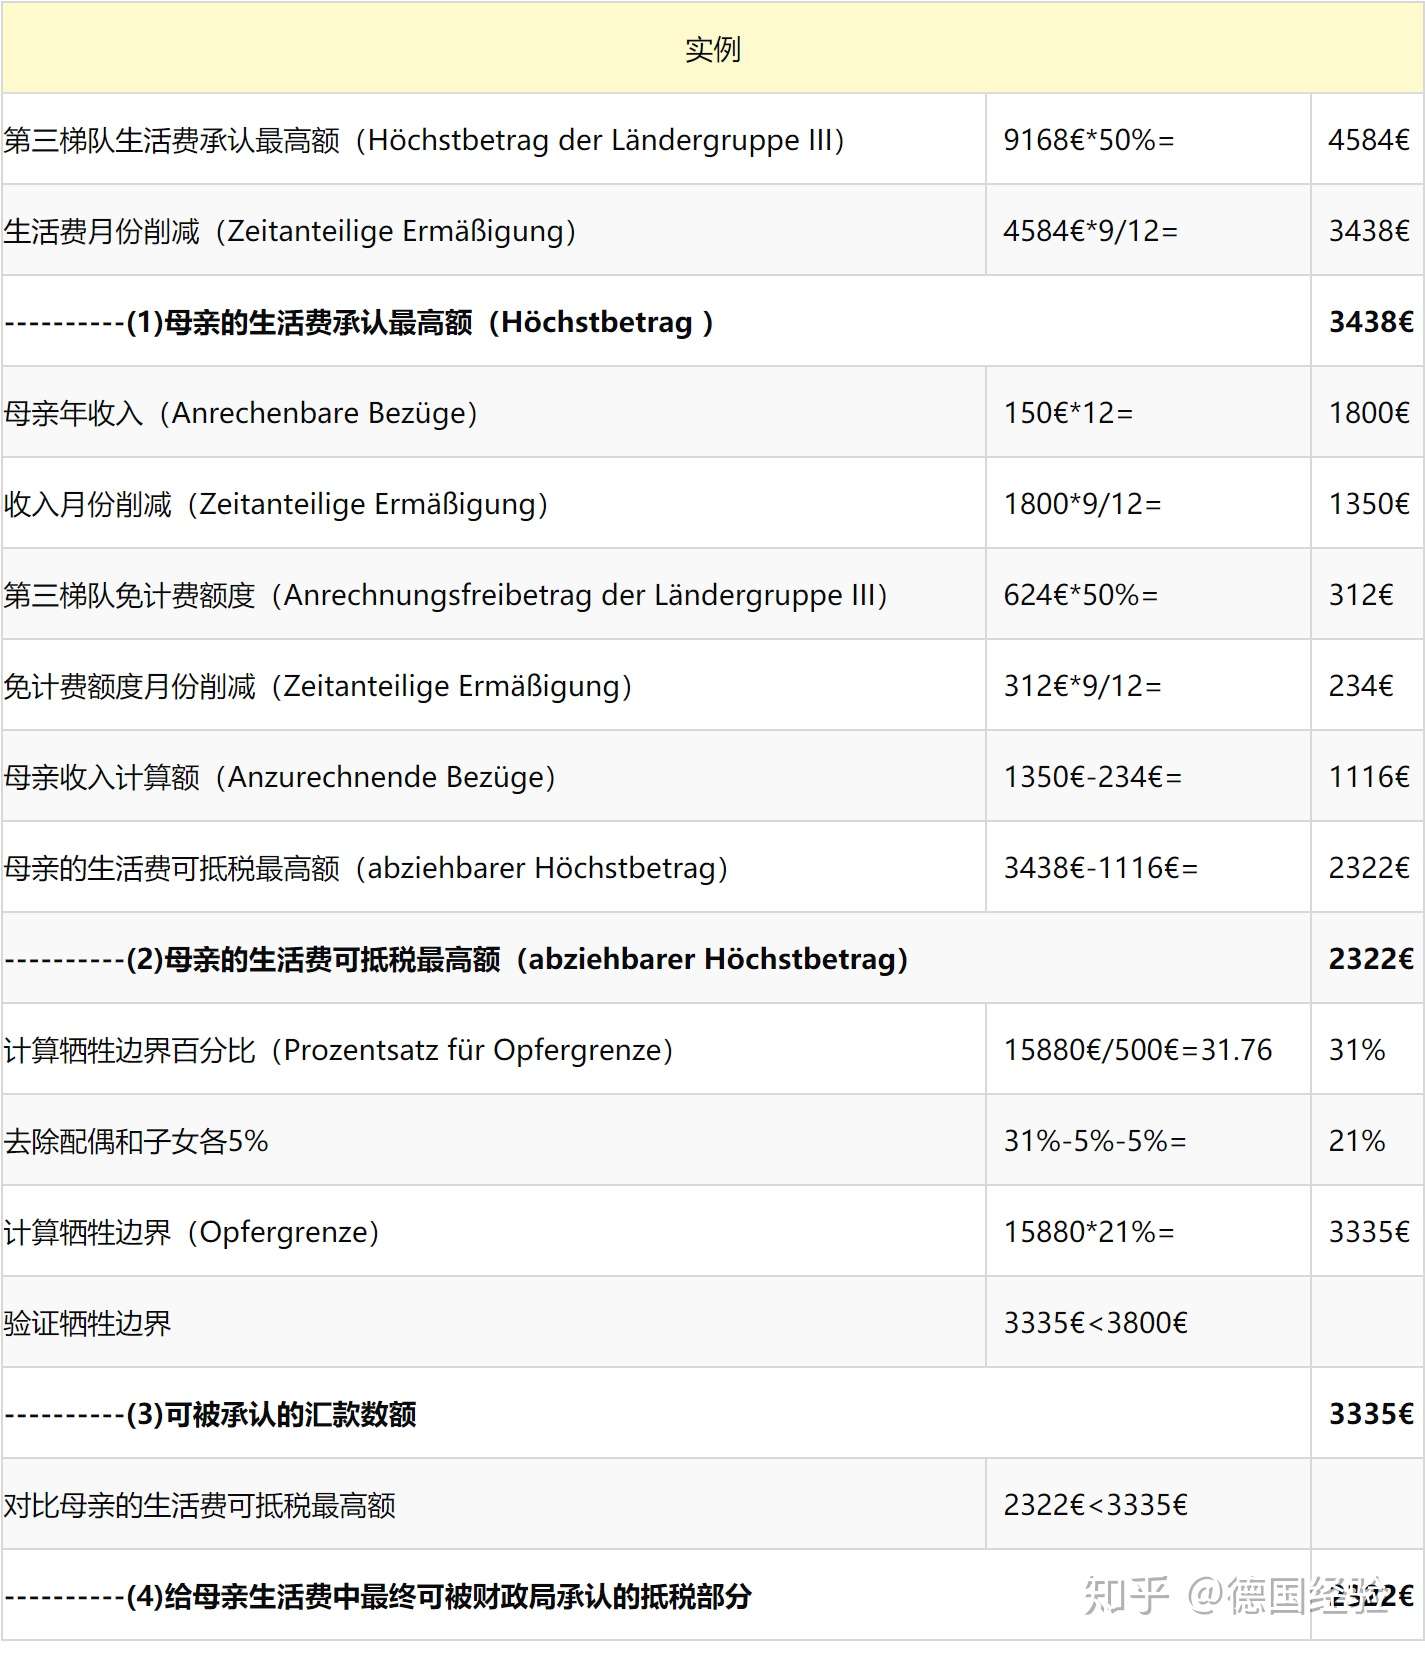
Task: Click the result value '31%'
Action: coord(1357,1050)
